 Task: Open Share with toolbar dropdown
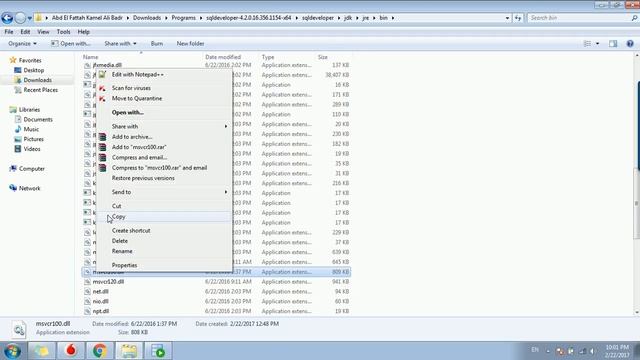click(x=120, y=44)
